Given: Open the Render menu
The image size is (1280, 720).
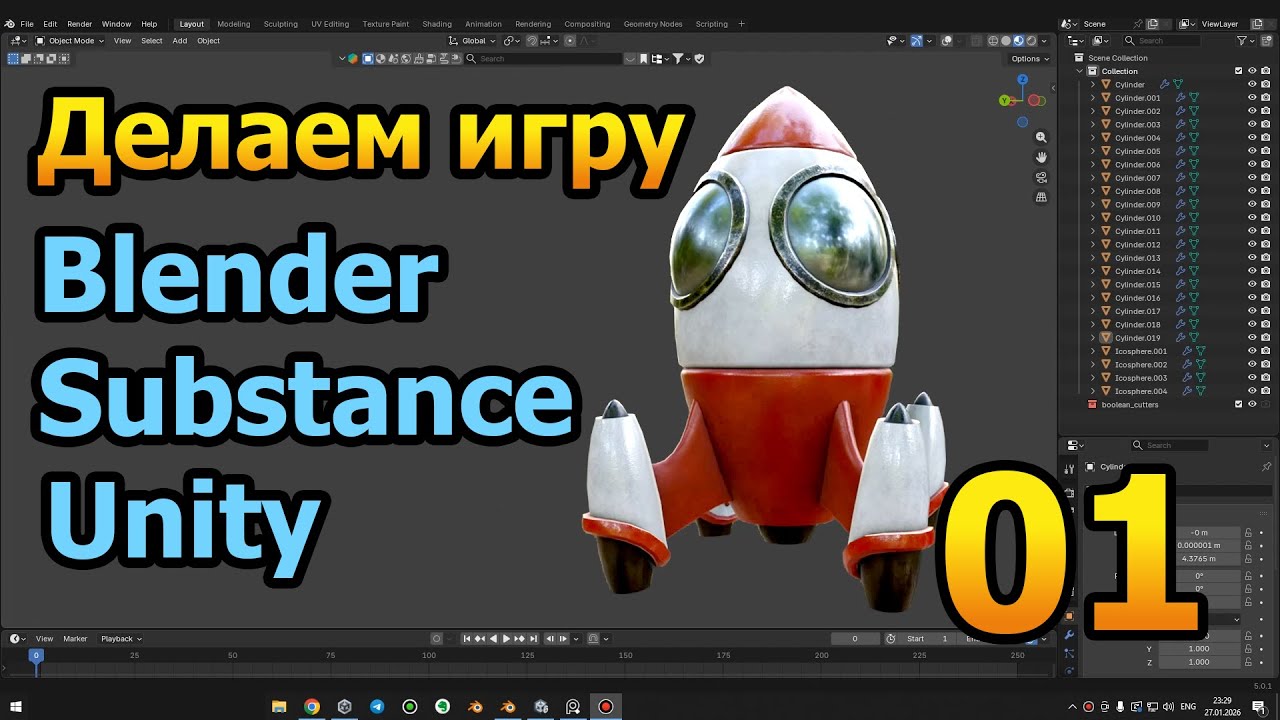Looking at the screenshot, I should point(79,24).
